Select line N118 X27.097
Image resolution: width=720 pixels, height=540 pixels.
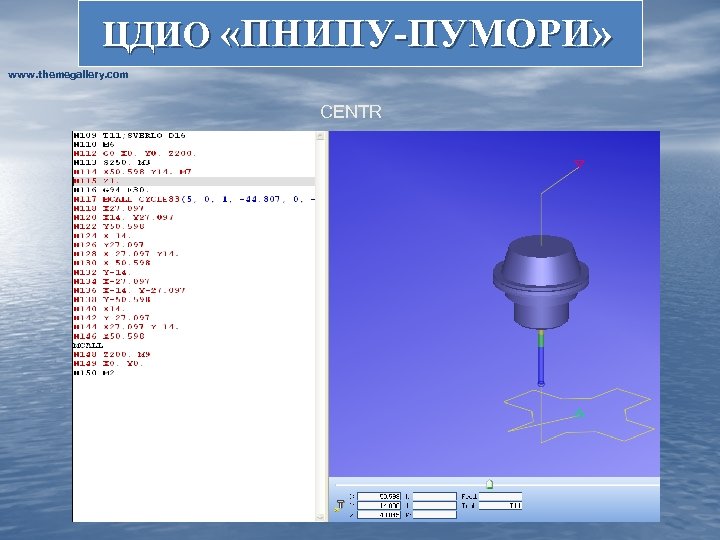point(109,208)
